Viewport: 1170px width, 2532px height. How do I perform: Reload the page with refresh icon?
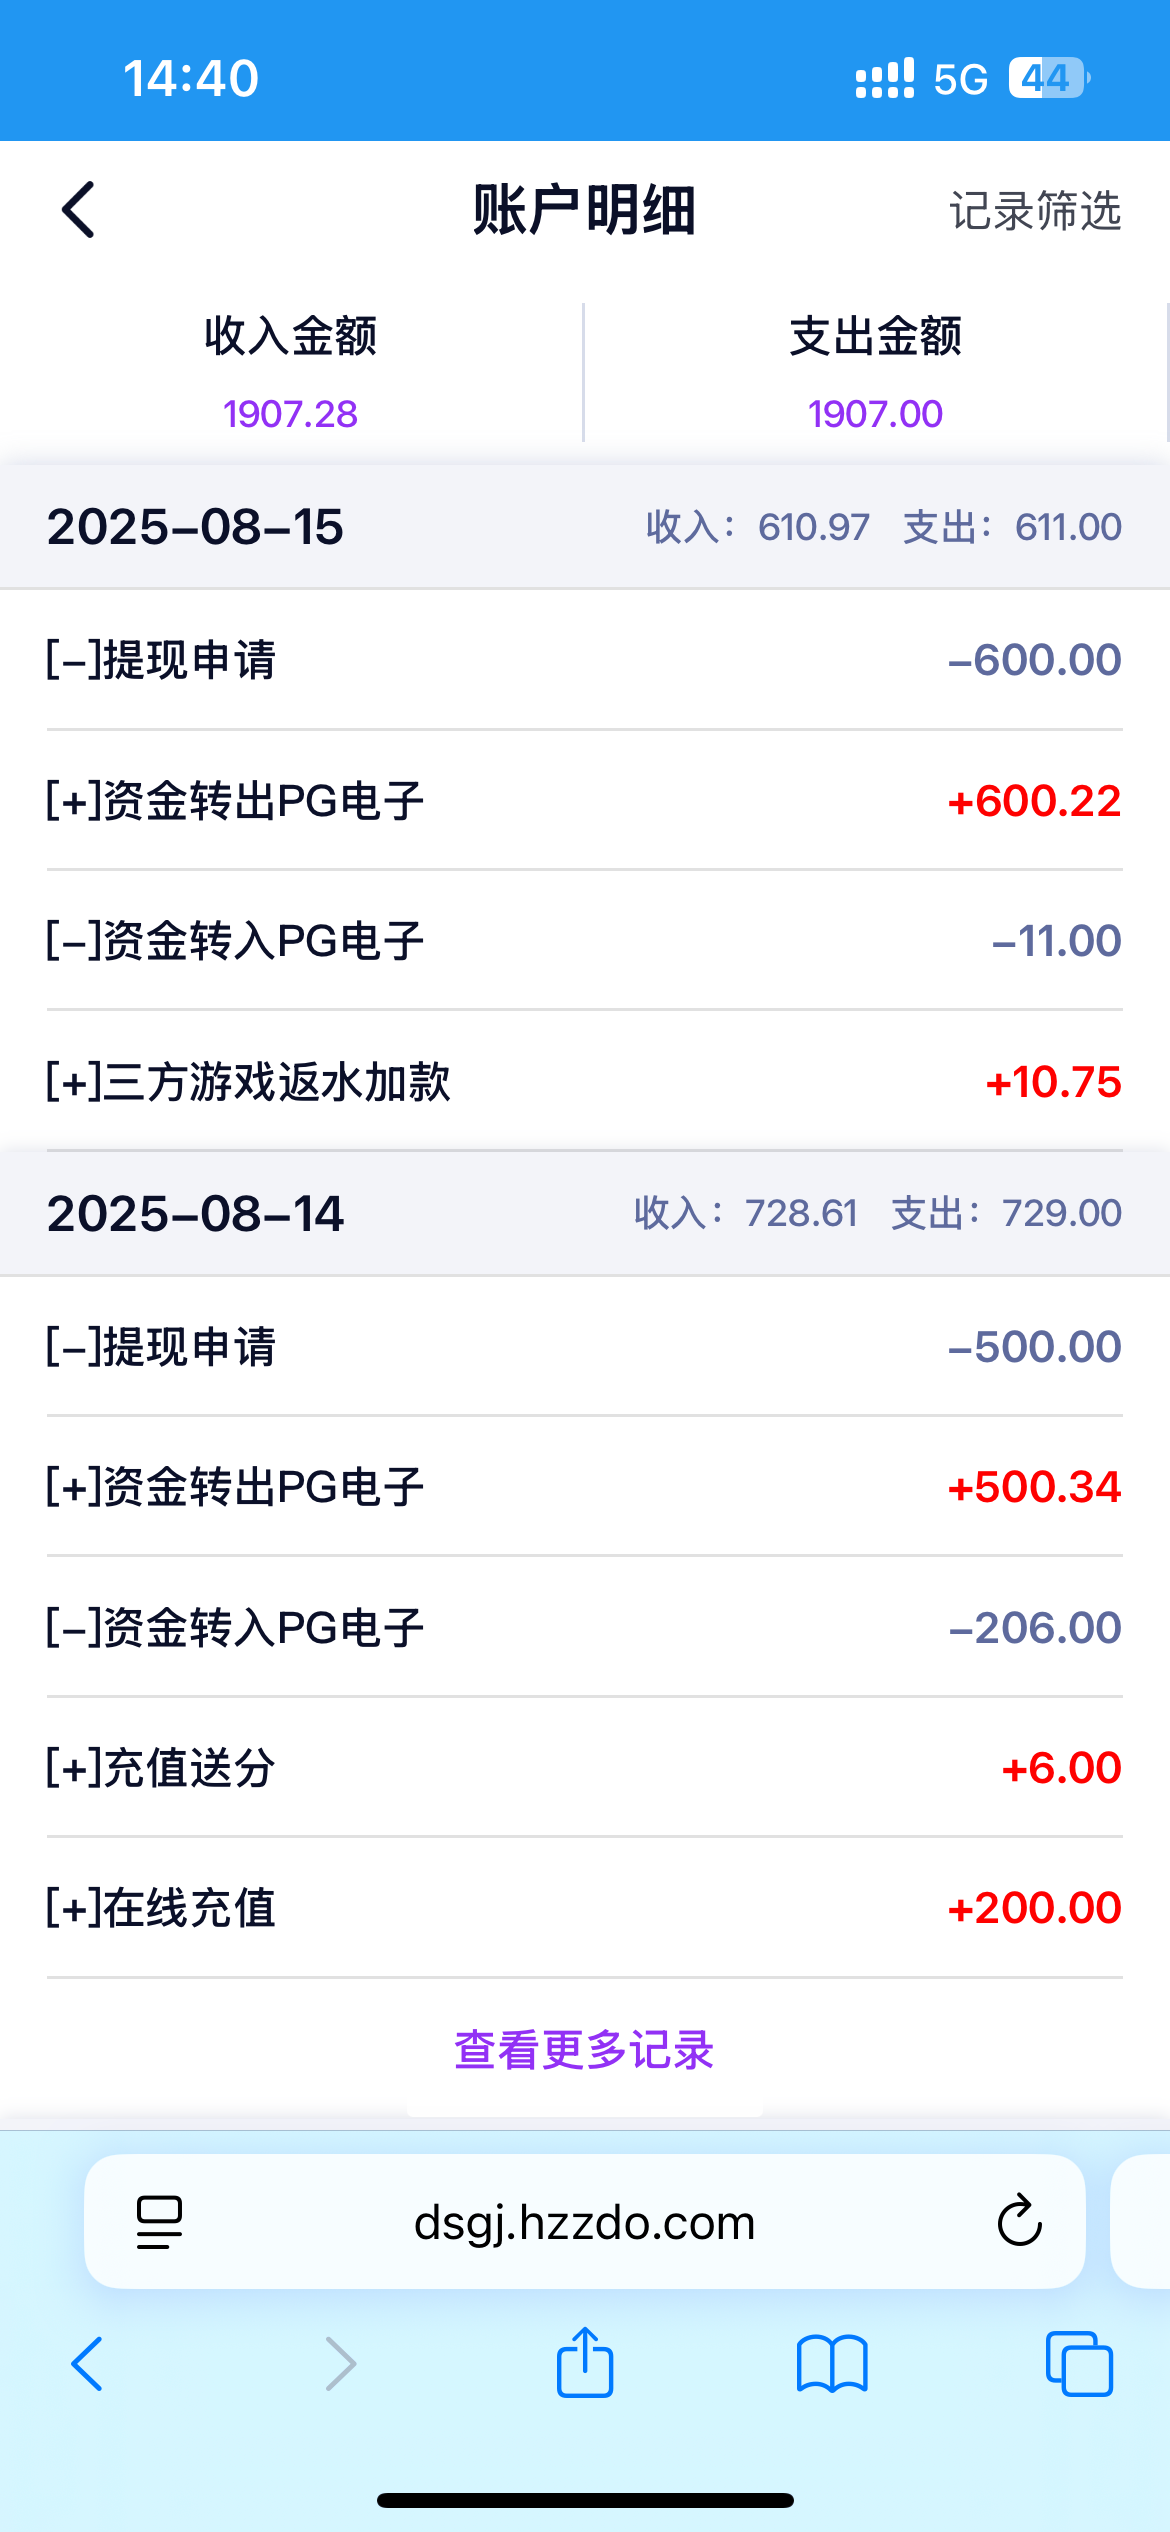(1019, 2221)
